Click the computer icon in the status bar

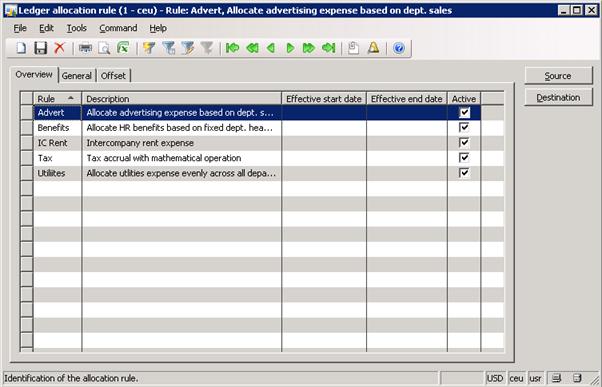coord(556,378)
